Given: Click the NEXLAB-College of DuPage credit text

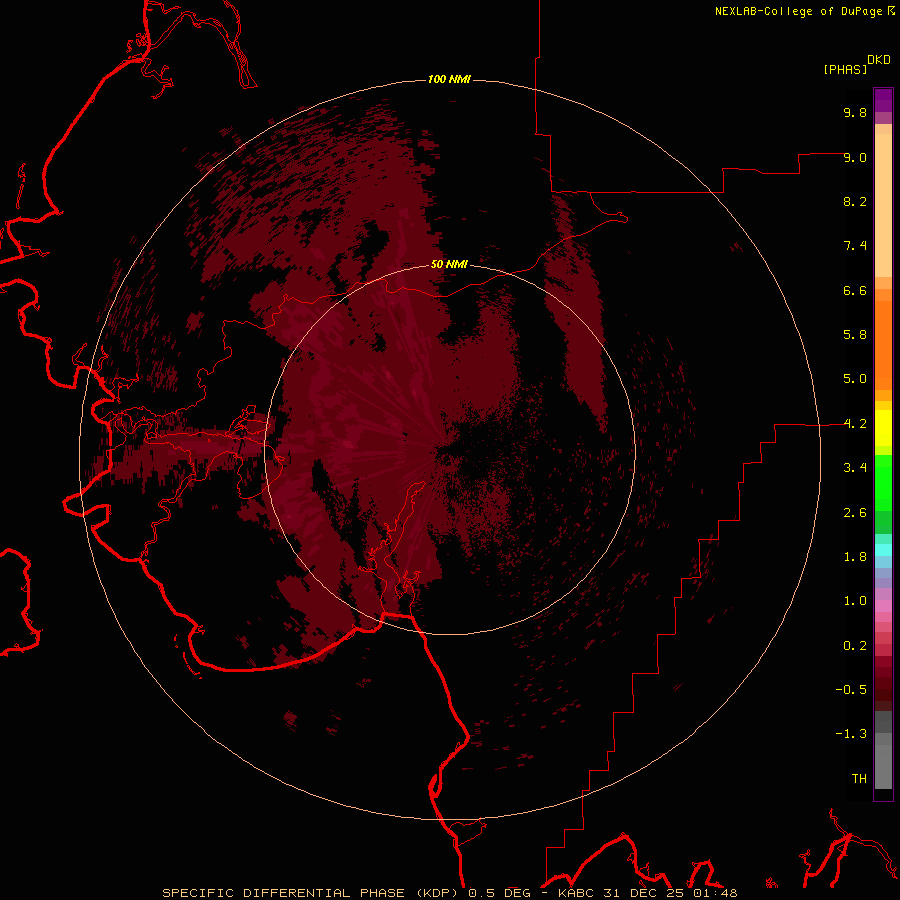Looking at the screenshot, I should pos(799,11).
